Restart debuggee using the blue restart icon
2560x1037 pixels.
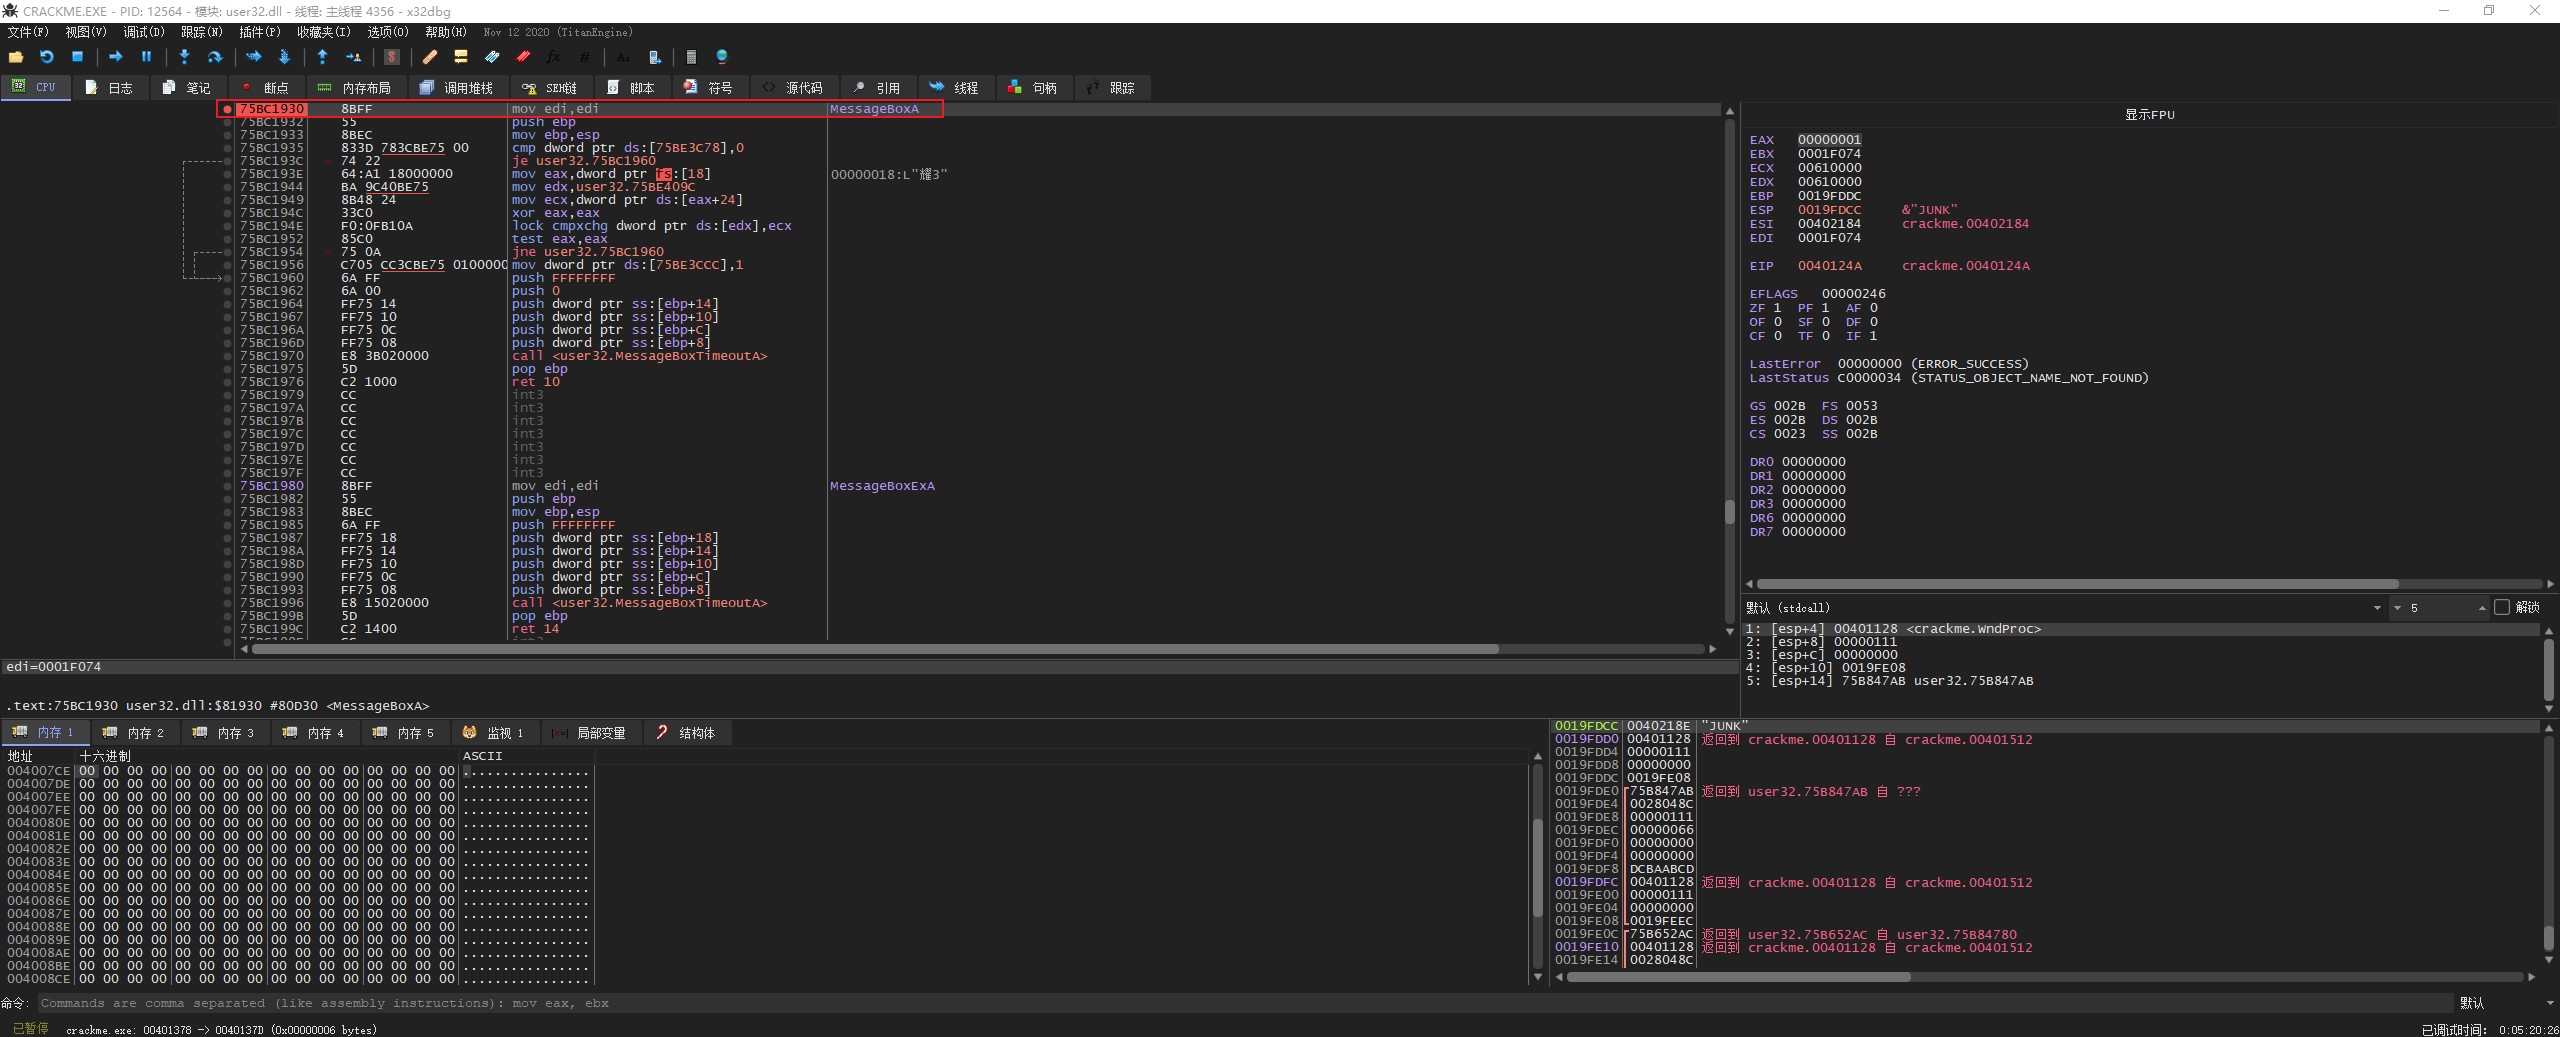(x=46, y=57)
